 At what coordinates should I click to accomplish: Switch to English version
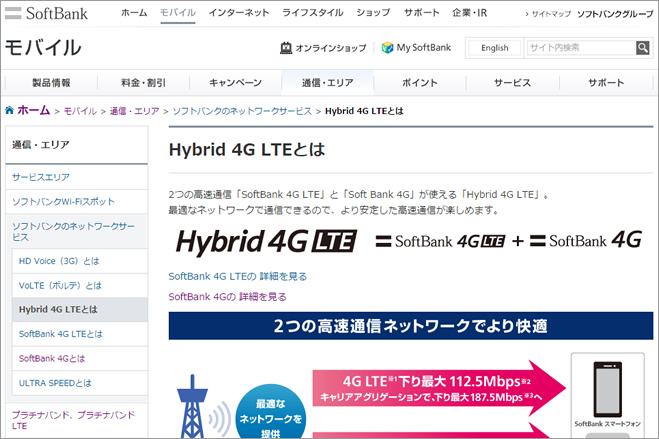[495, 48]
